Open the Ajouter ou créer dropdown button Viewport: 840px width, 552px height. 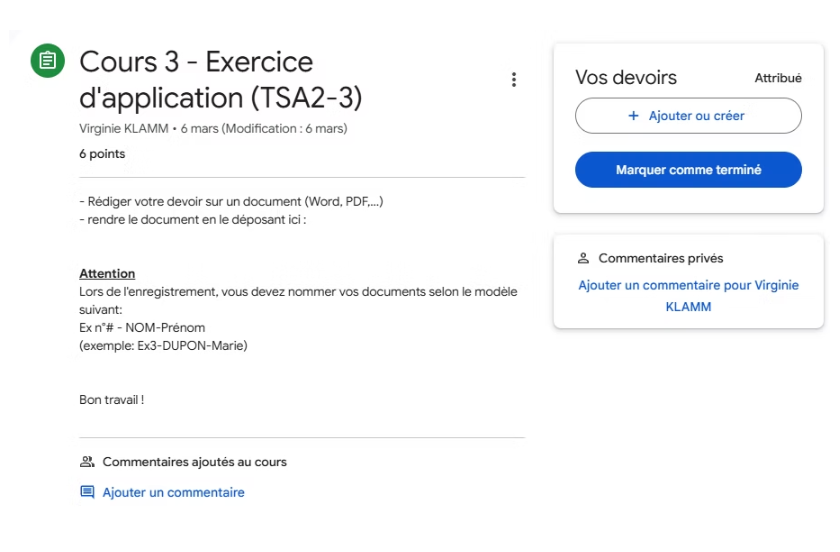coord(688,116)
